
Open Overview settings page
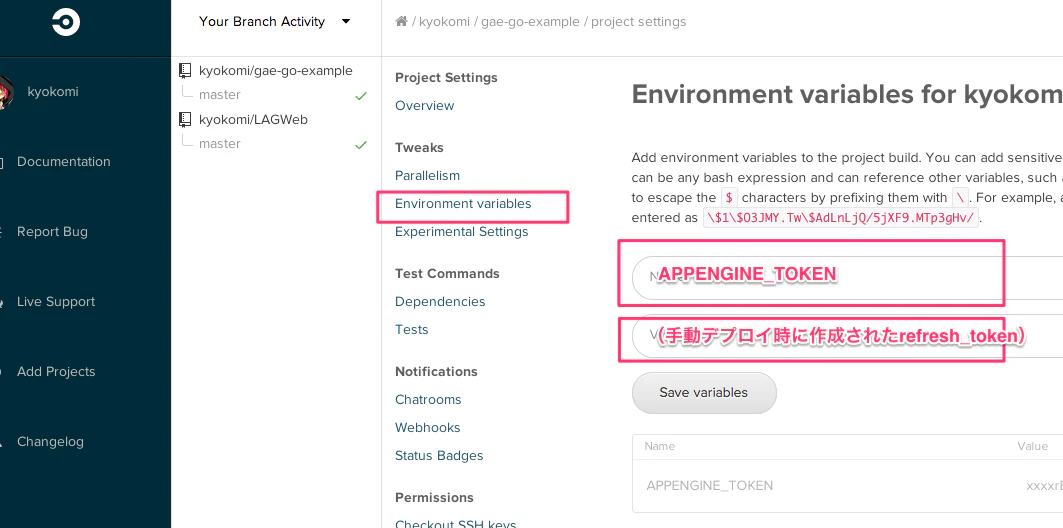coord(424,105)
